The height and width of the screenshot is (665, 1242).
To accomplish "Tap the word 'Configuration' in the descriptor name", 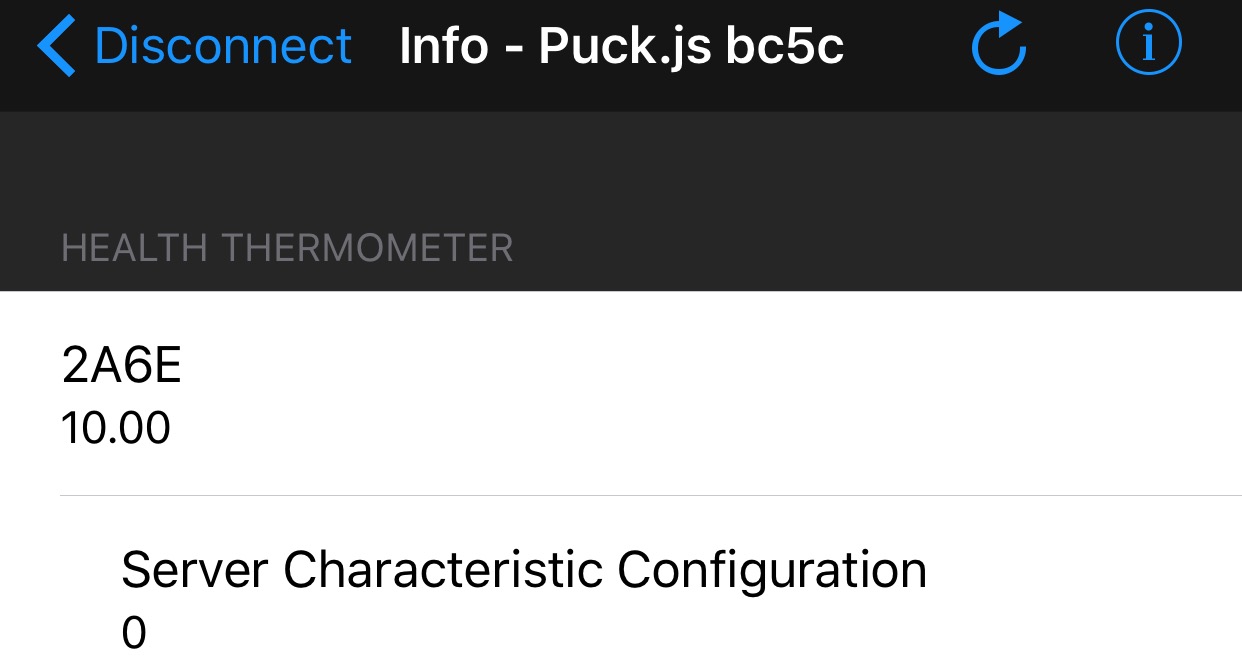I will (771, 570).
